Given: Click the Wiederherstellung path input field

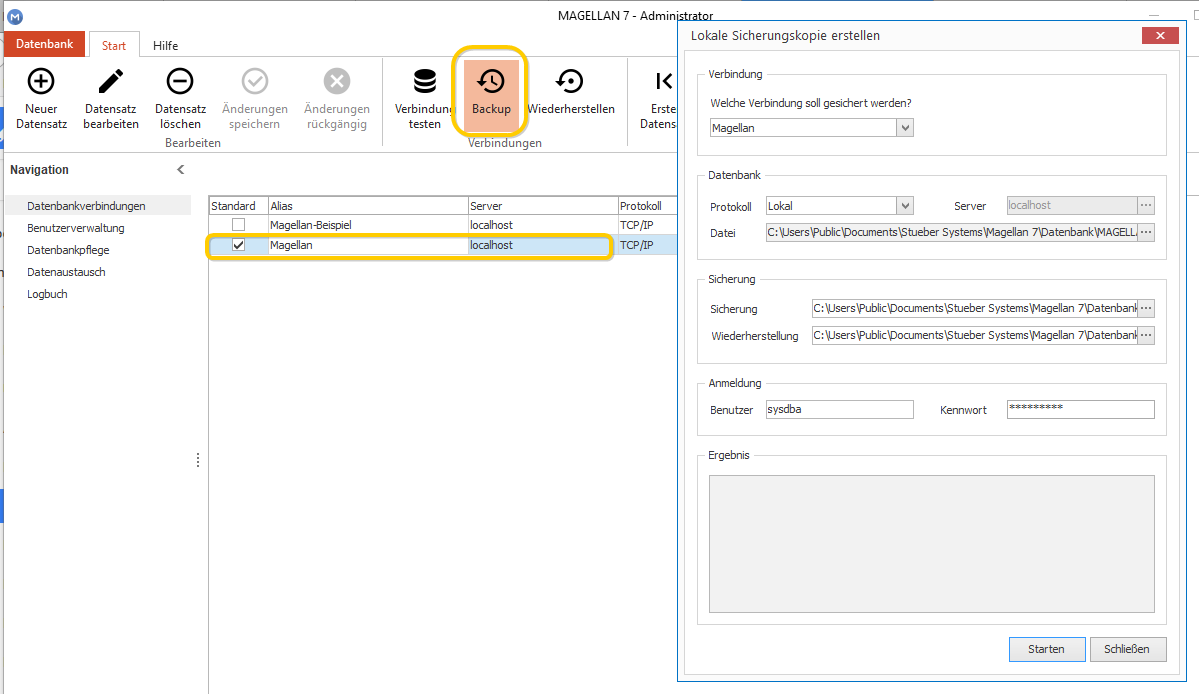Looking at the screenshot, I should pos(974,335).
